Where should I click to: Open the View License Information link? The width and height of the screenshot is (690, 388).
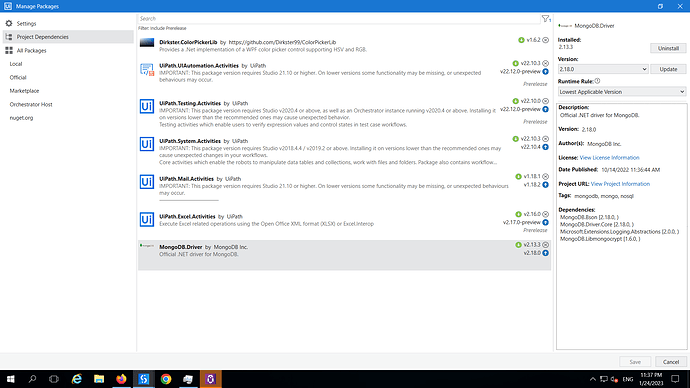point(609,157)
